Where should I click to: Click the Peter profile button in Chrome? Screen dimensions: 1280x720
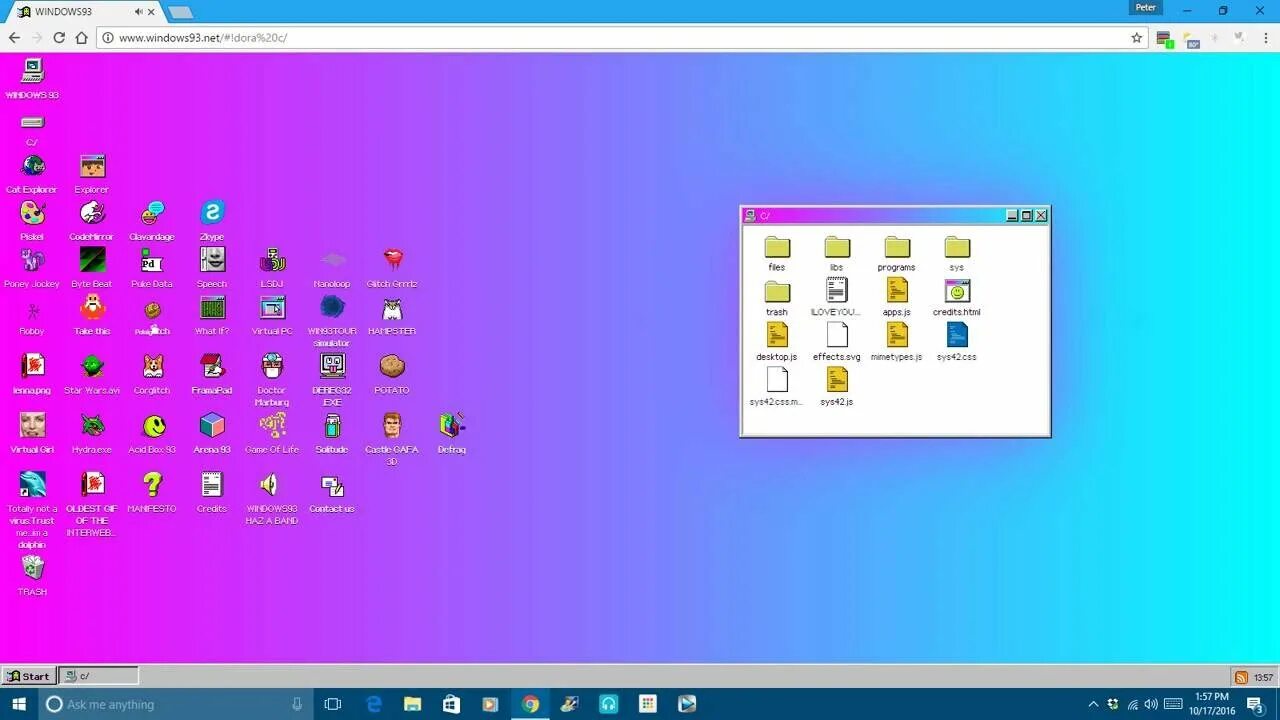(1145, 8)
